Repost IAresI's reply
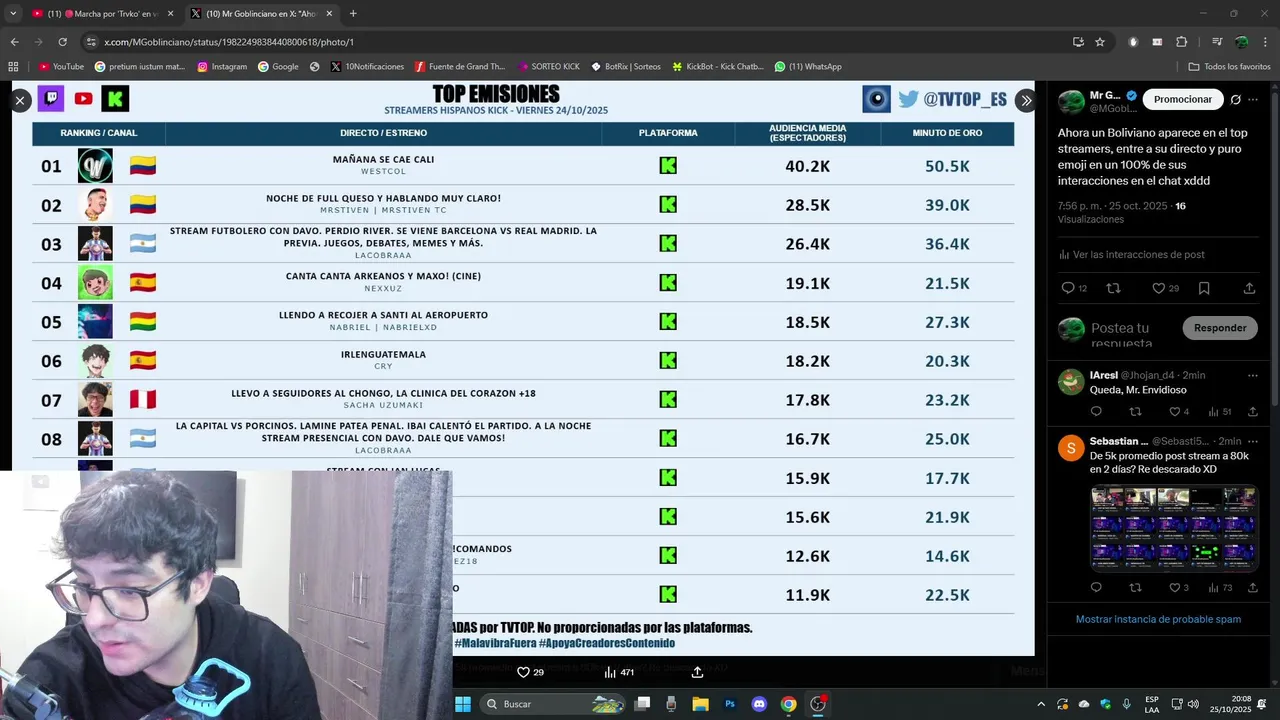1280x720 pixels. pyautogui.click(x=1135, y=411)
